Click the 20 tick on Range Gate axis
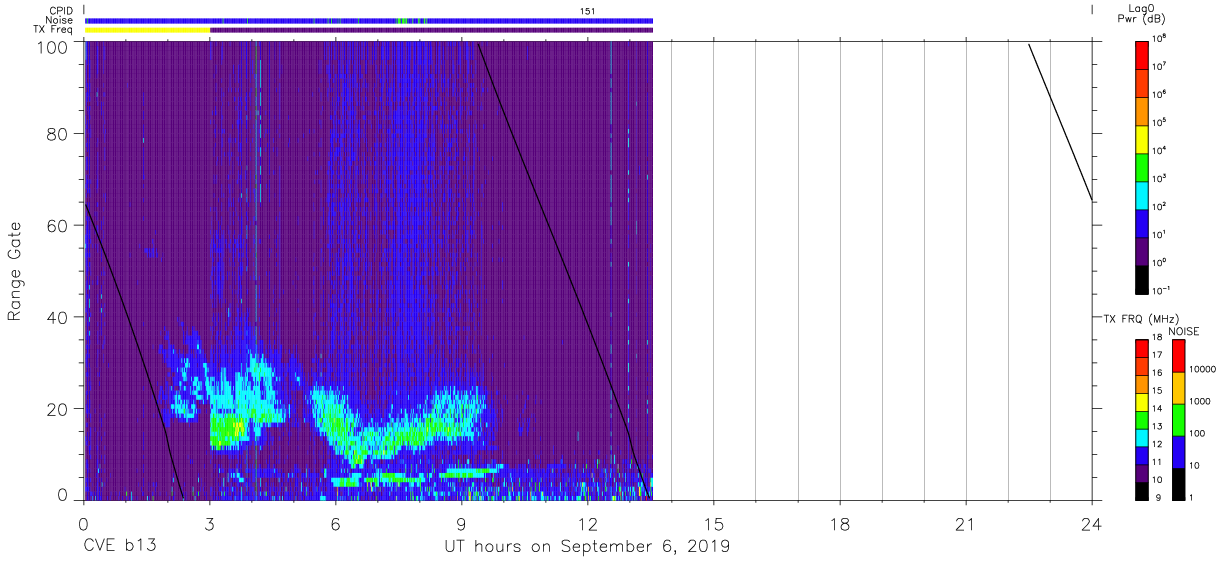The height and width of the screenshot is (567, 1228). coord(57,409)
